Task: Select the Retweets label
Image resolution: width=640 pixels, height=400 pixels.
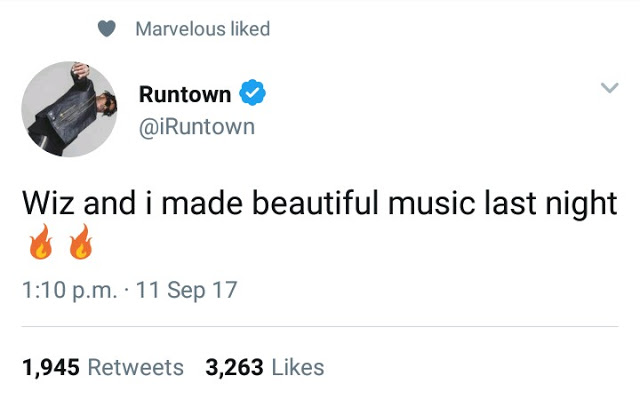Action: point(136,367)
